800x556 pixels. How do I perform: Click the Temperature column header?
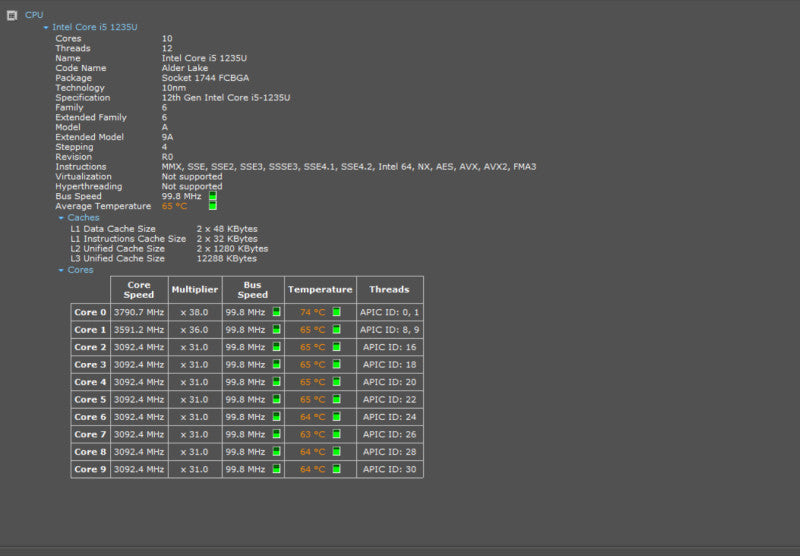(320, 290)
